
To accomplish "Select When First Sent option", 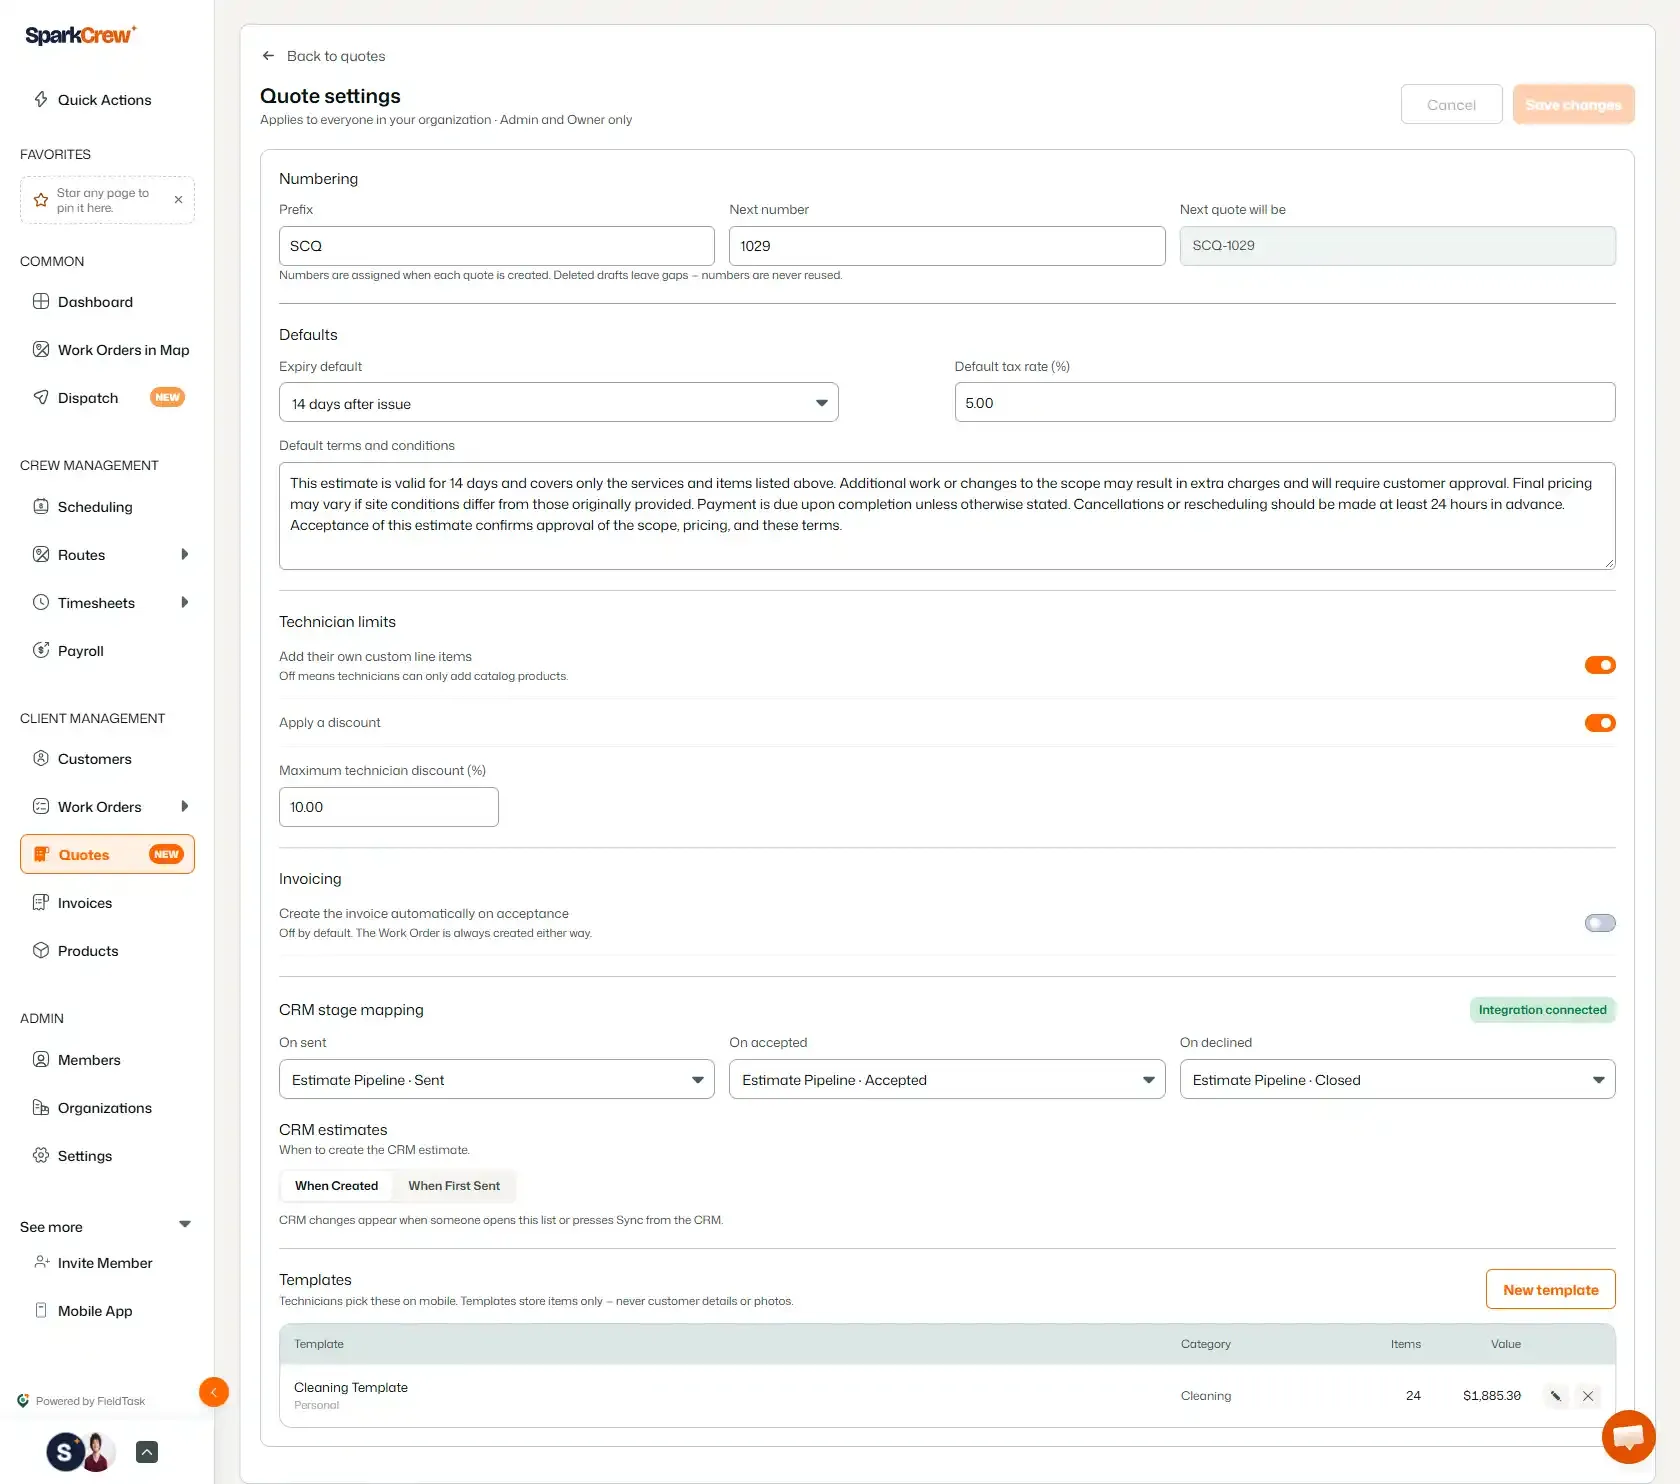I will 454,1186.
